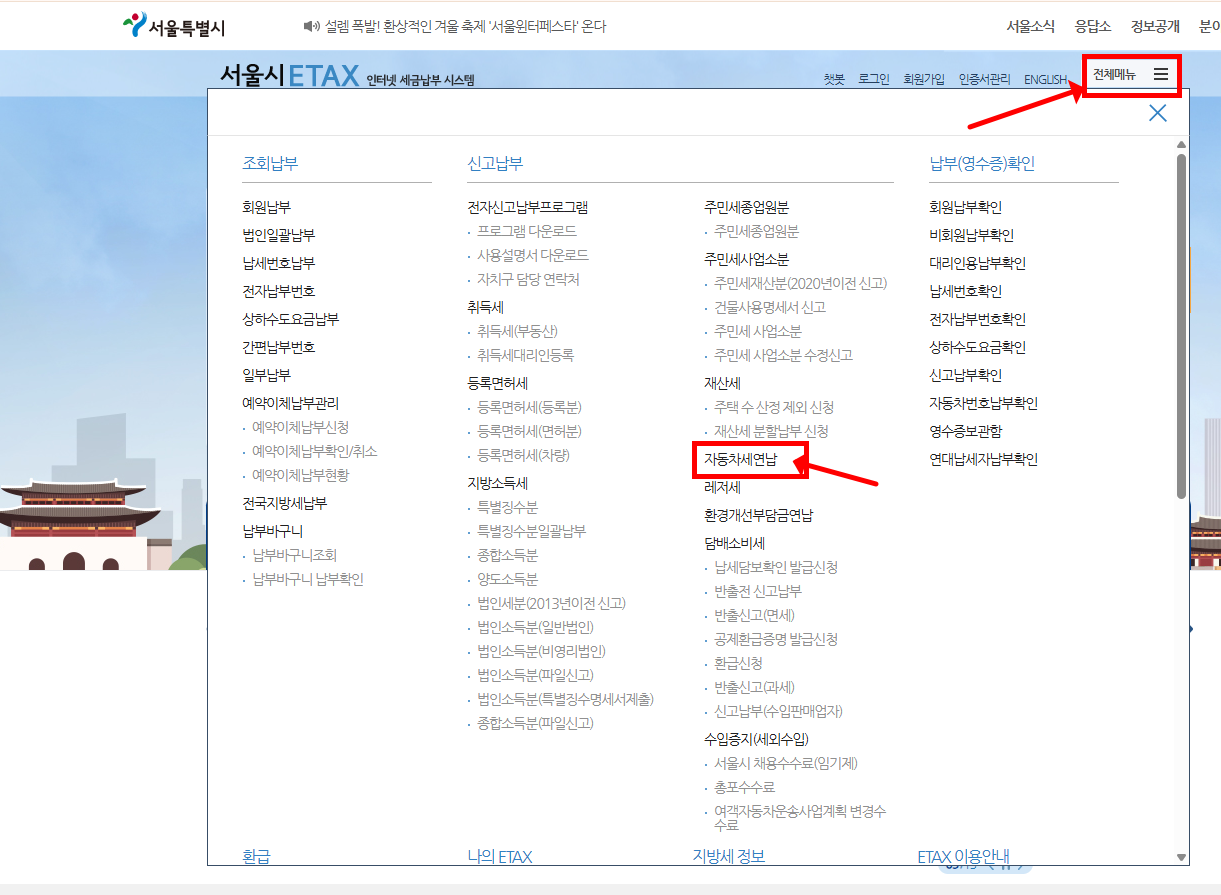The width and height of the screenshot is (1221, 895).
Task: Open 등록면허세(차량)
Action: pyautogui.click(x=523, y=455)
